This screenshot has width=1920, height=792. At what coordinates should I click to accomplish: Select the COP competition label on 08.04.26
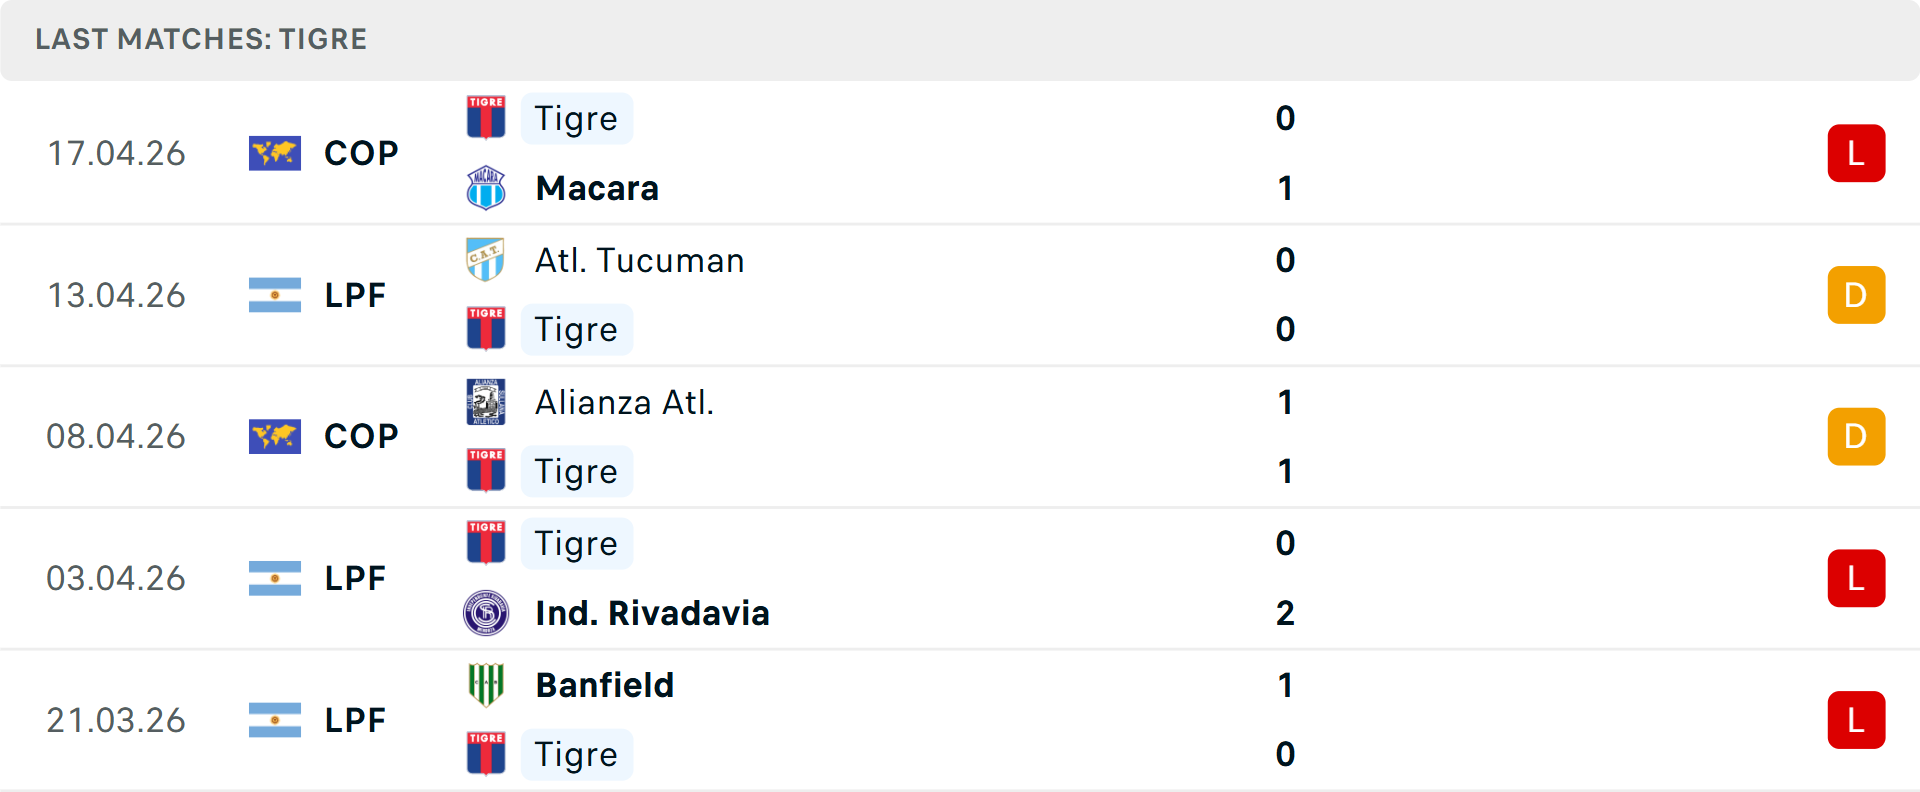point(361,436)
